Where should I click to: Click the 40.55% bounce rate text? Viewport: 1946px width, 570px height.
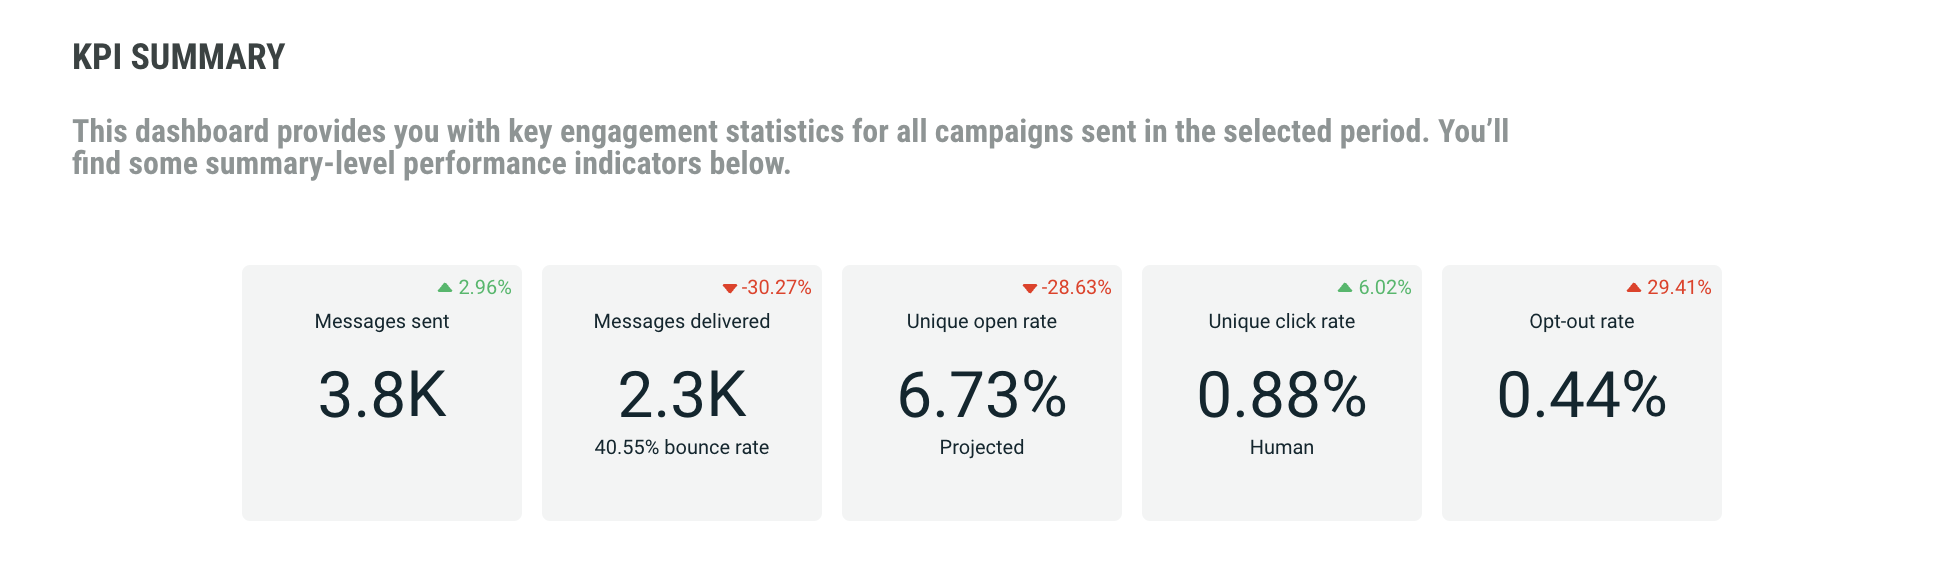click(x=682, y=448)
